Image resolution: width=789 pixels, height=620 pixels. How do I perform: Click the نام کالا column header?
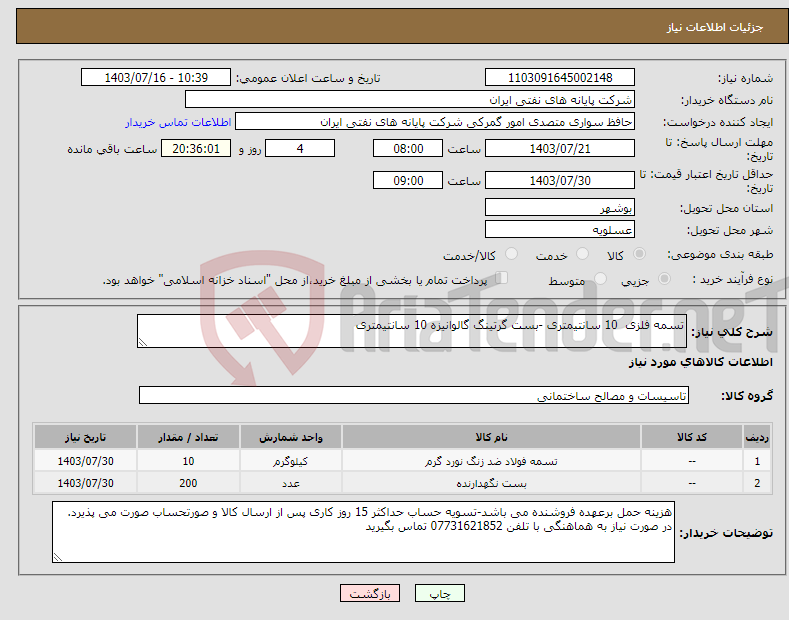(491, 437)
